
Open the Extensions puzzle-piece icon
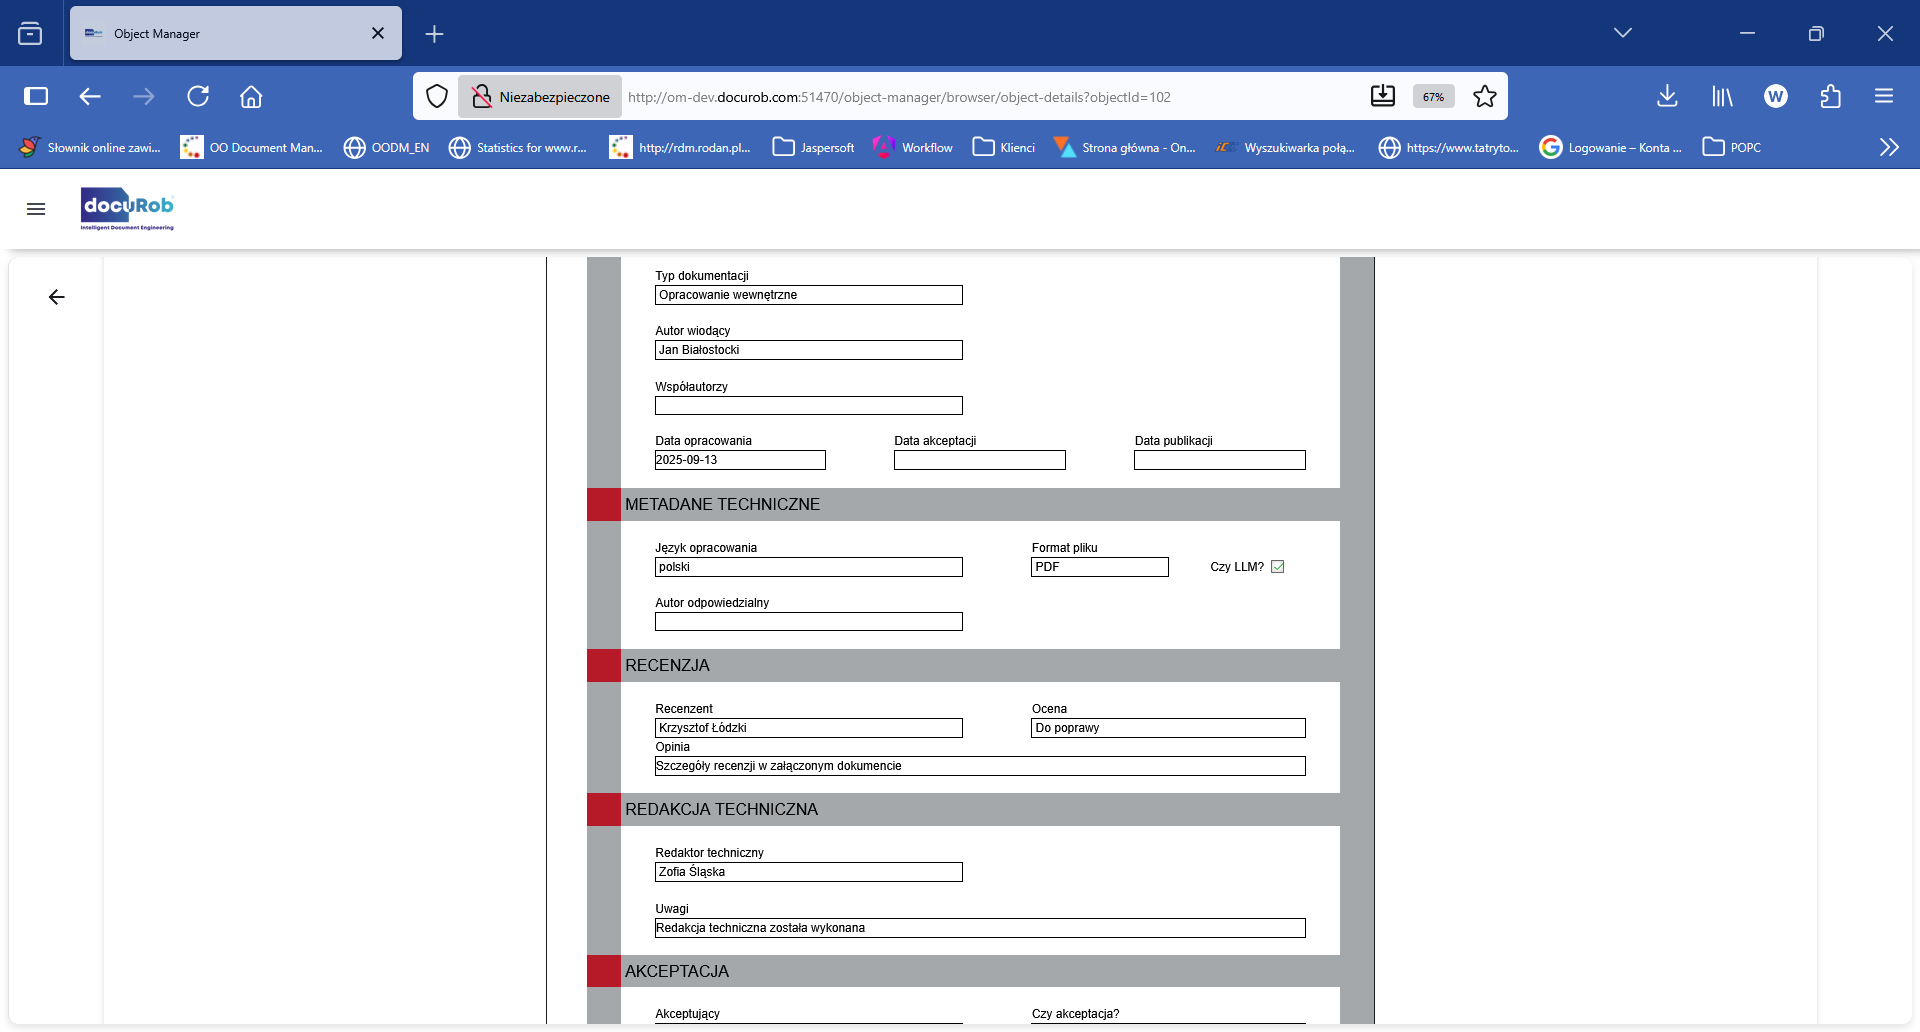(1831, 96)
